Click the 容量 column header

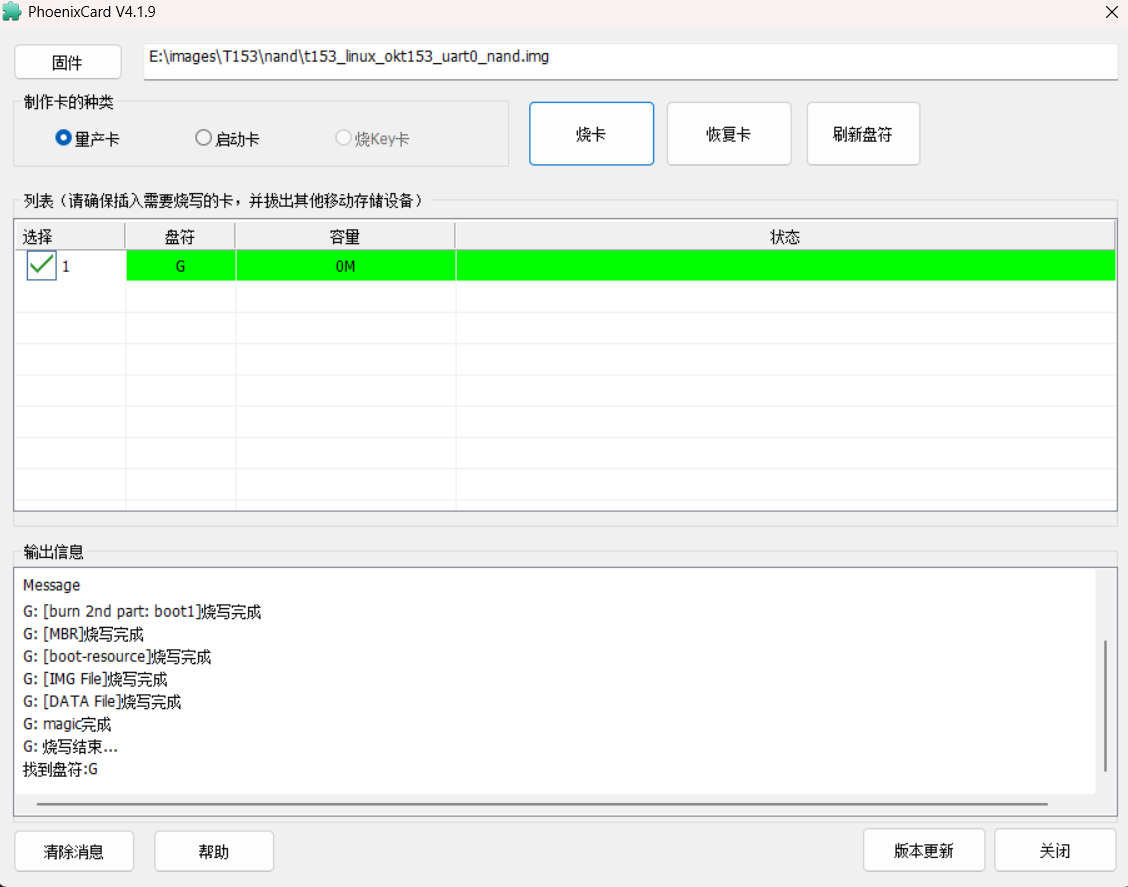345,237
